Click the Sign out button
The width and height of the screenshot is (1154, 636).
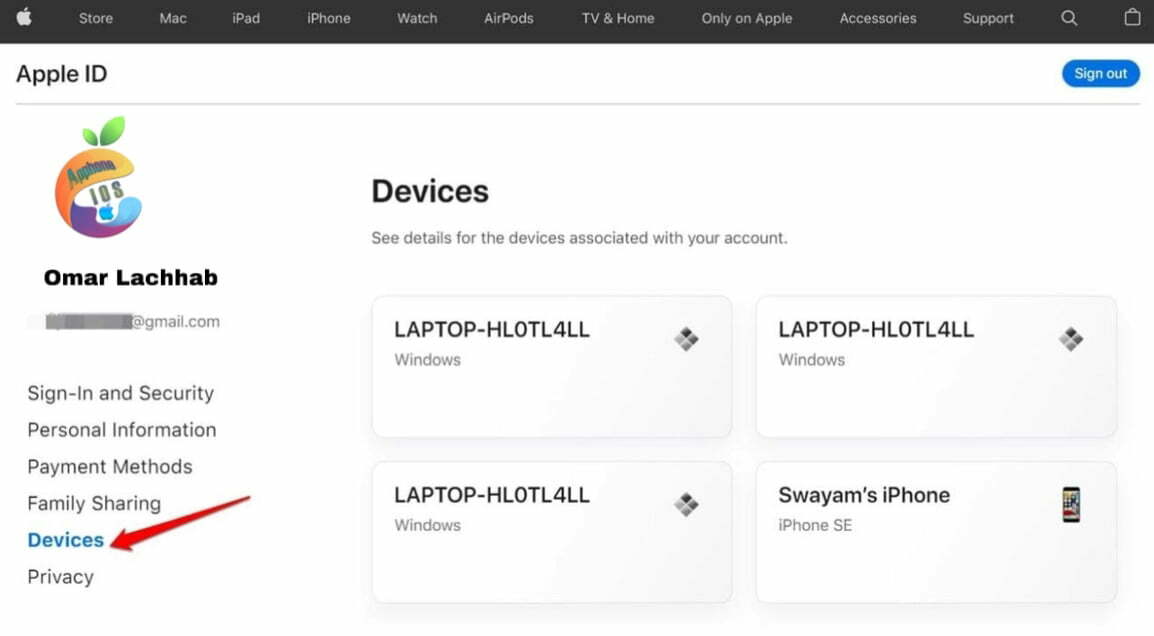[1100, 74]
